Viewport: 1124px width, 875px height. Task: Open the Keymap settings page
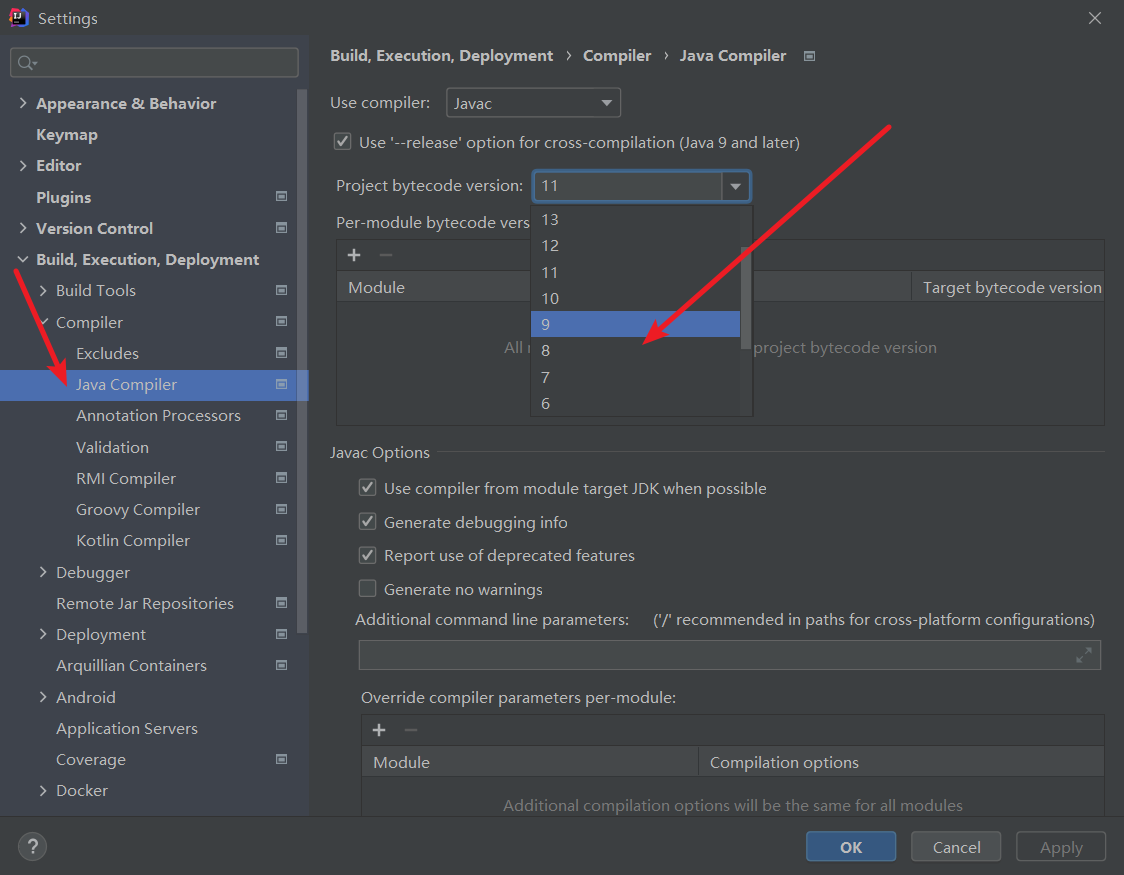(x=67, y=135)
